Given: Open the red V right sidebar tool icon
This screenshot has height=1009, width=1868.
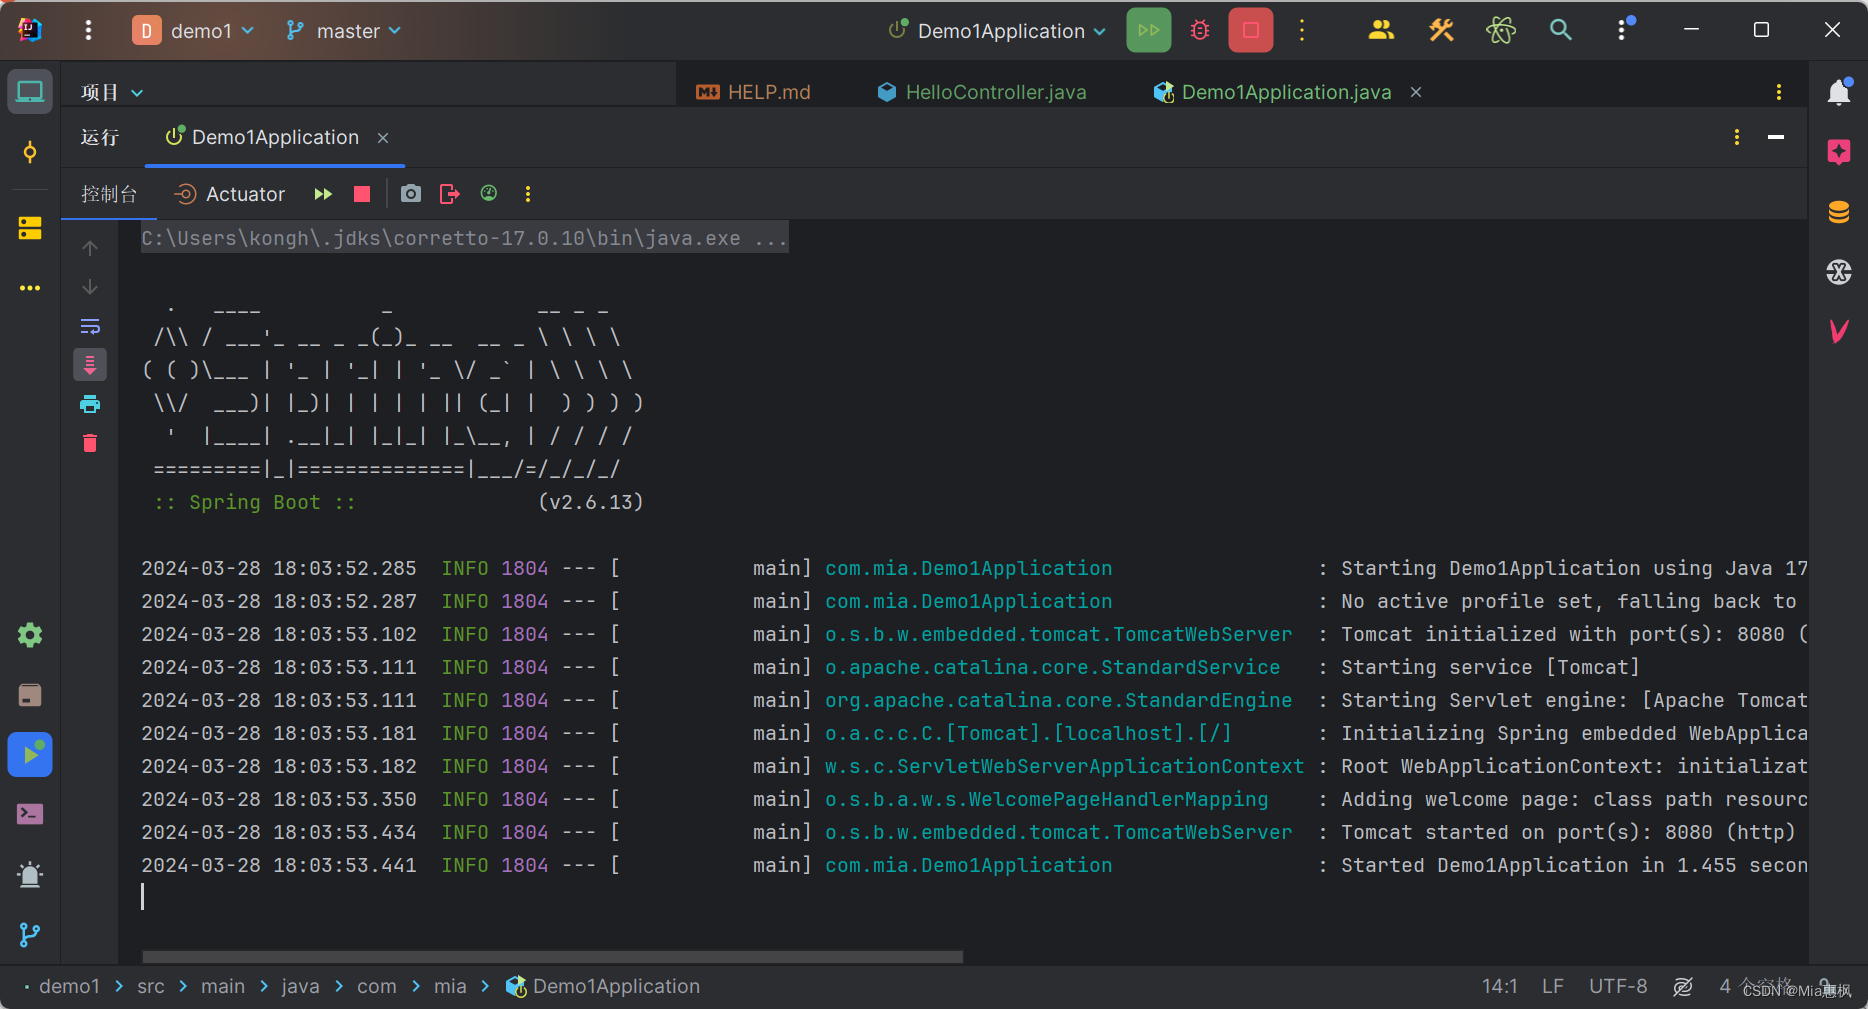Looking at the screenshot, I should (x=1838, y=331).
